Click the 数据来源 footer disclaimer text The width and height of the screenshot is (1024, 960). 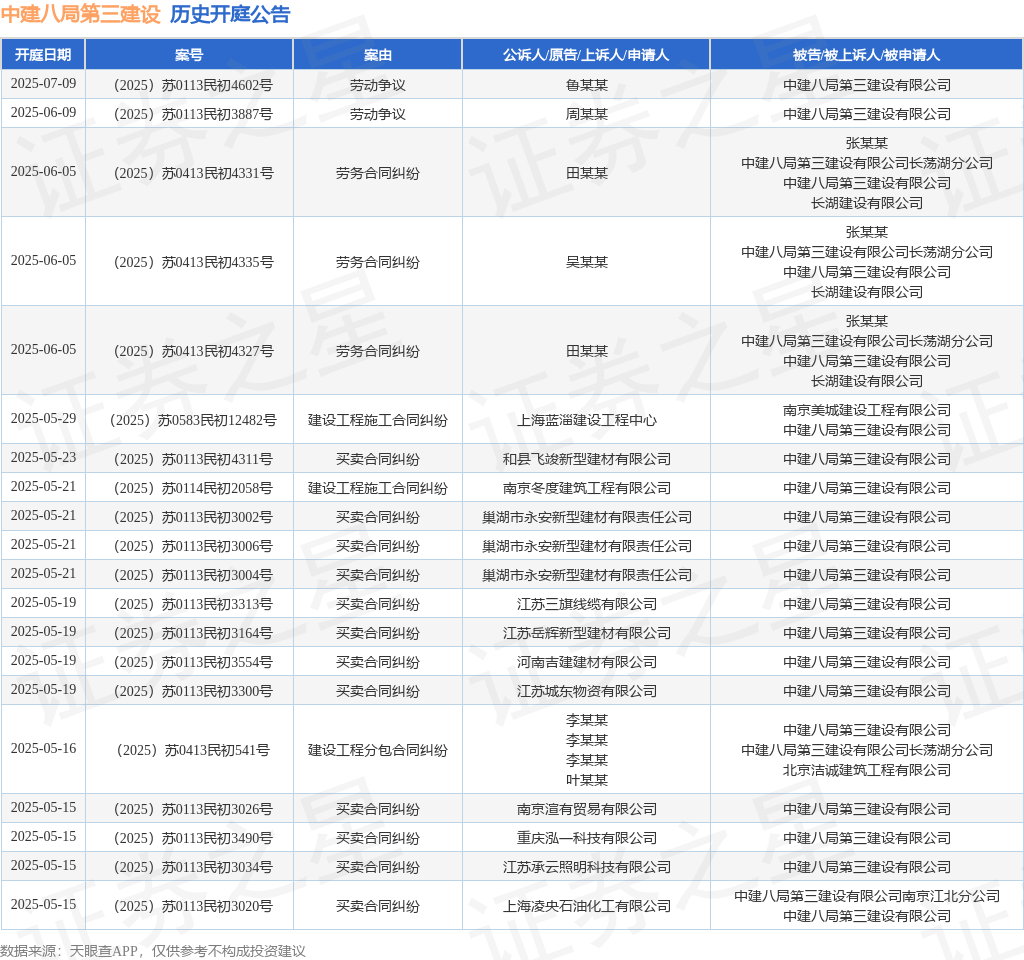[153, 951]
